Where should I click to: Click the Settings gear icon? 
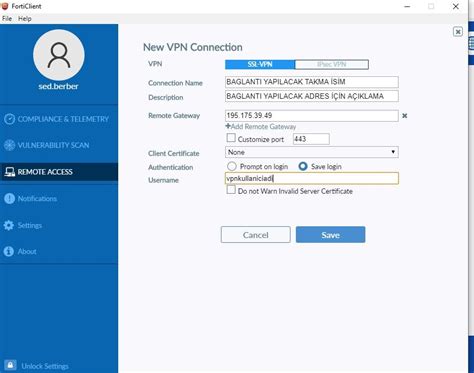[x=9, y=225]
